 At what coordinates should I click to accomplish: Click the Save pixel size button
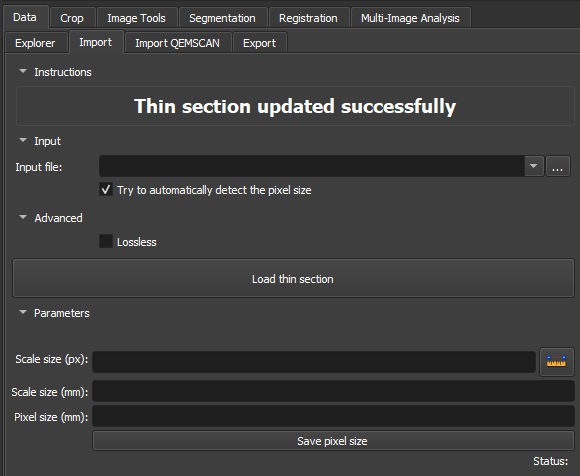(x=333, y=441)
